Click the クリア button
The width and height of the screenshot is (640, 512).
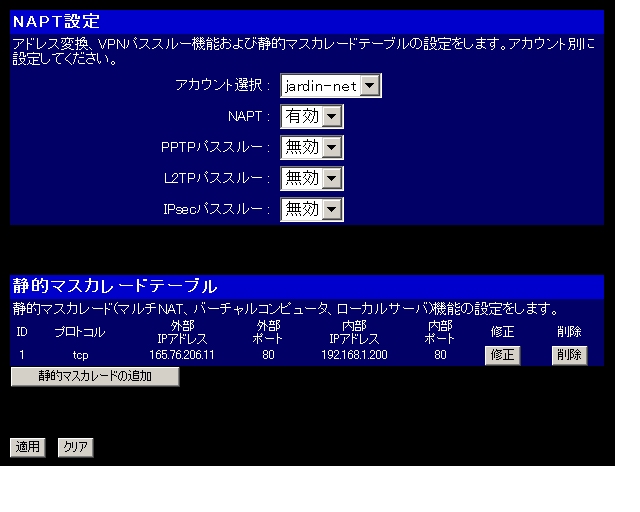point(75,447)
